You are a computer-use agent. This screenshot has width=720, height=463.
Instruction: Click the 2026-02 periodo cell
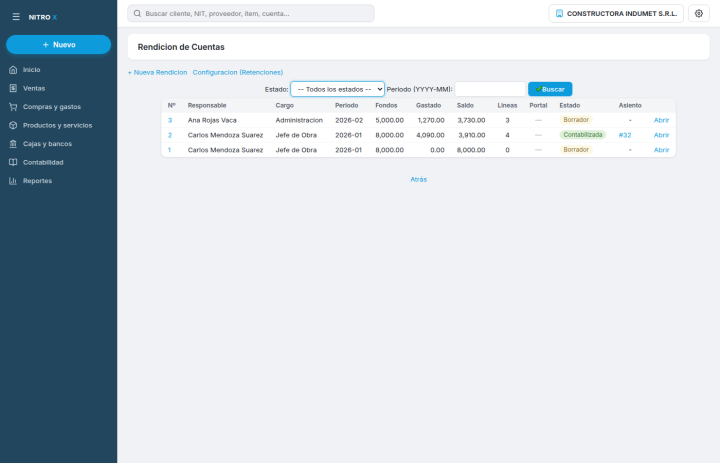pos(349,120)
